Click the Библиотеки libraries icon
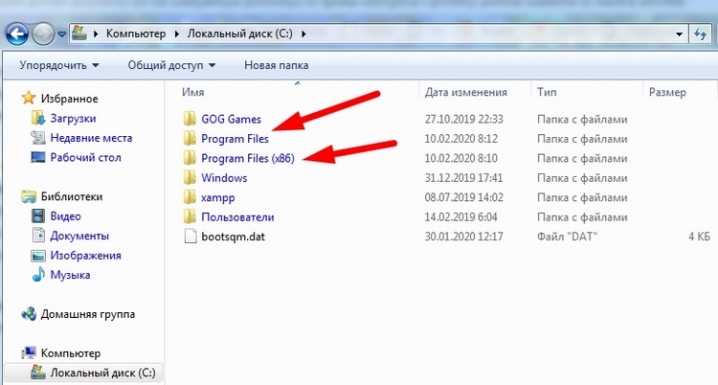This screenshot has width=718, height=385. tap(28, 197)
